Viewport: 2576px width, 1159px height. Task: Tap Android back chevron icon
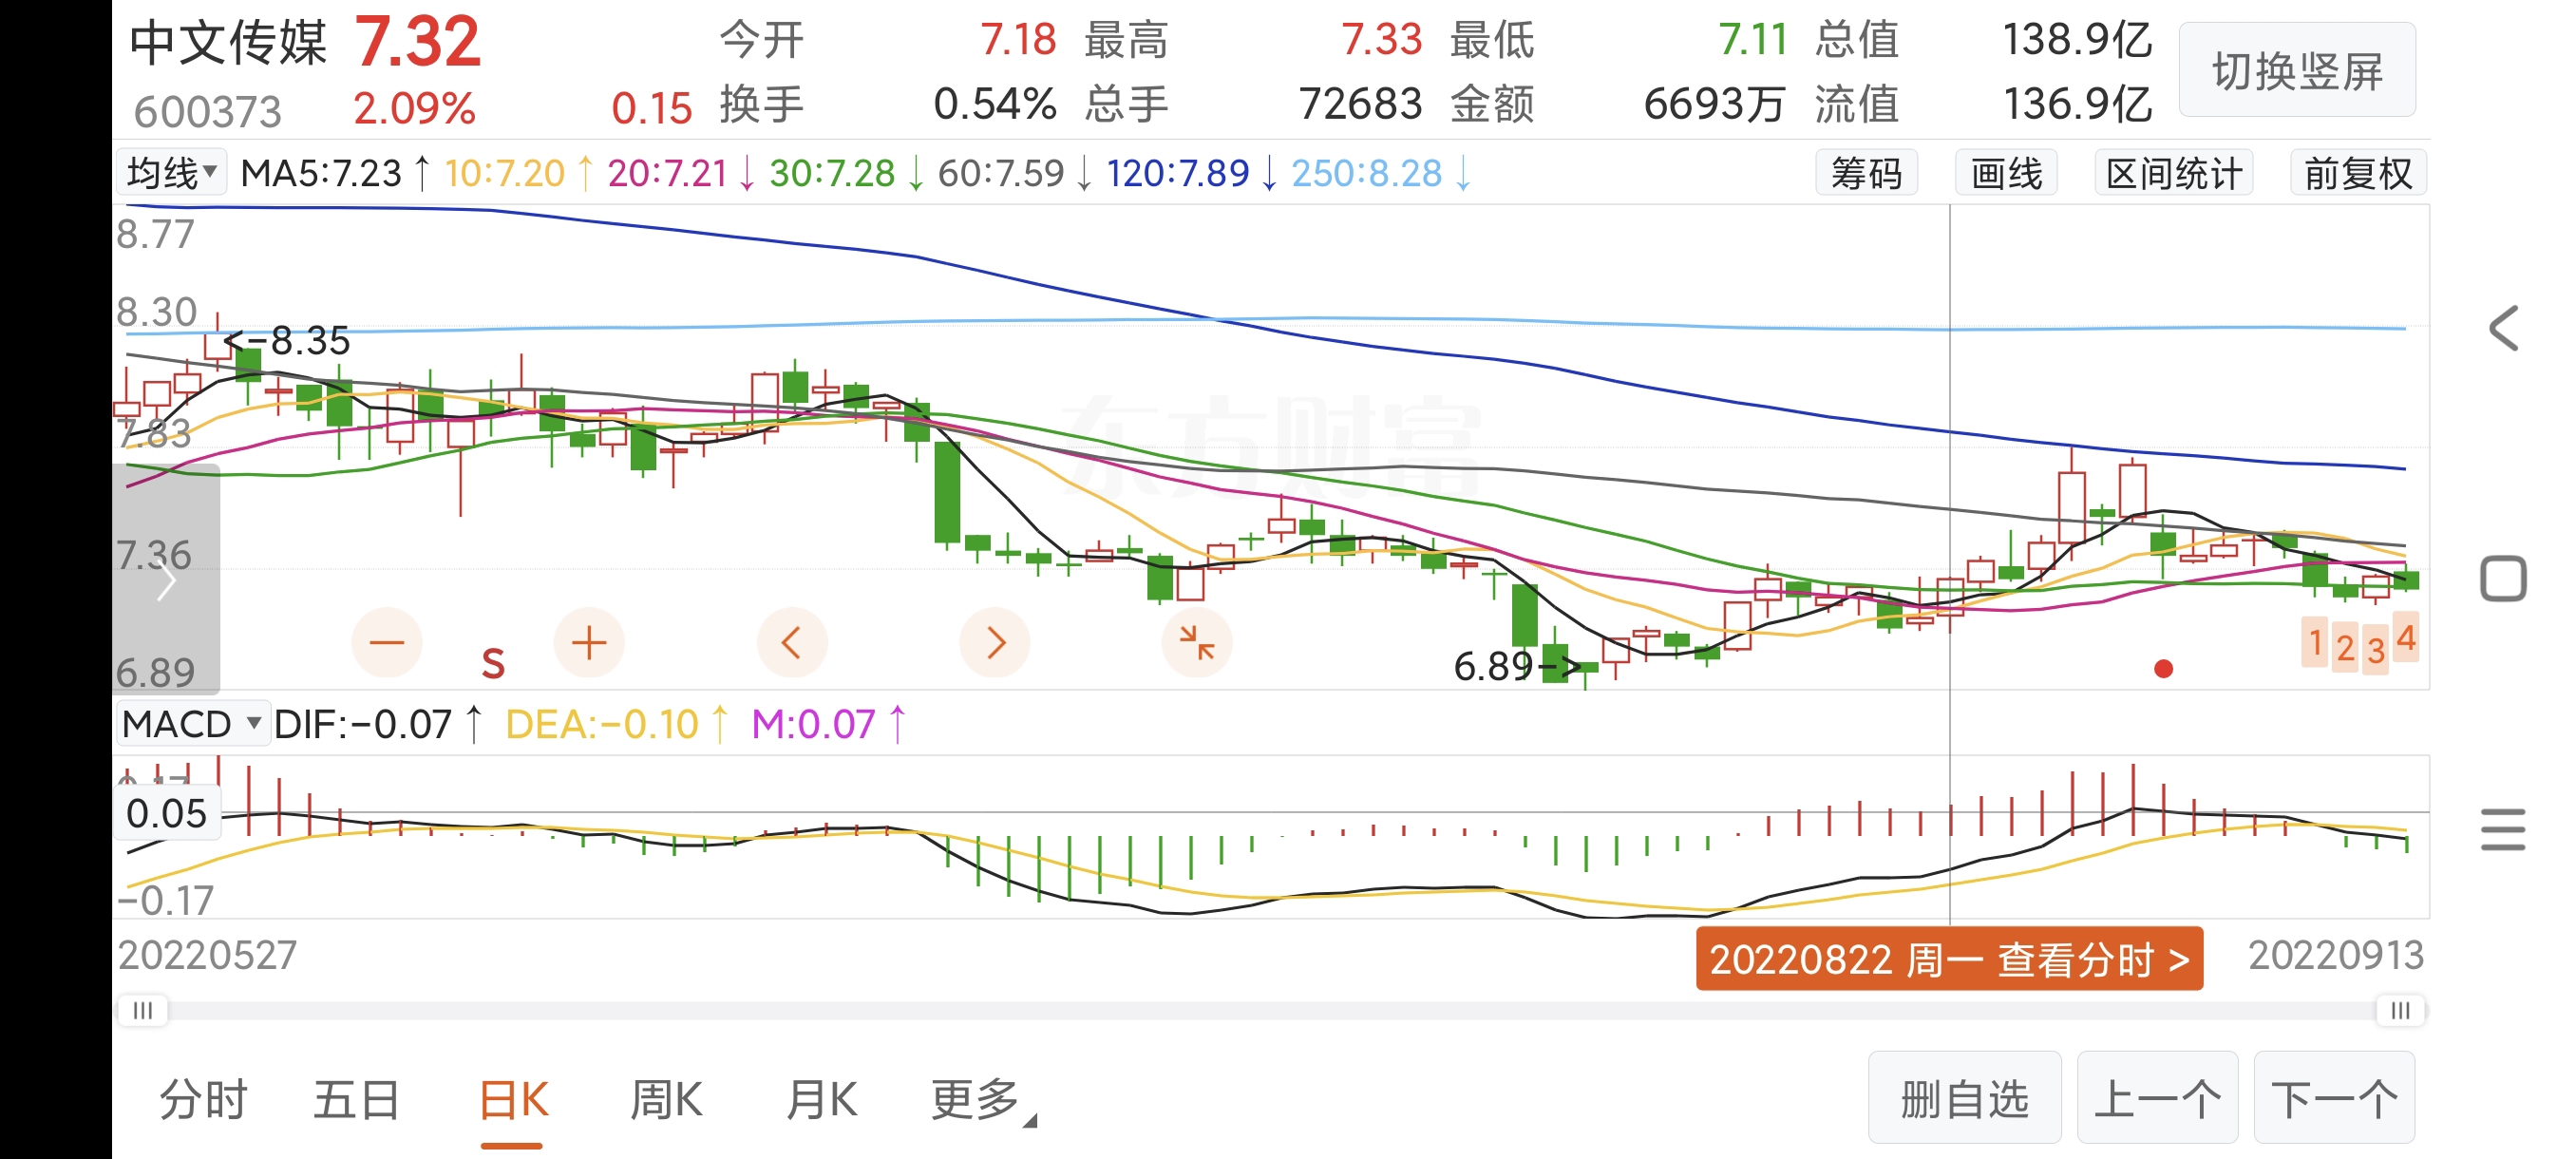coord(2502,328)
